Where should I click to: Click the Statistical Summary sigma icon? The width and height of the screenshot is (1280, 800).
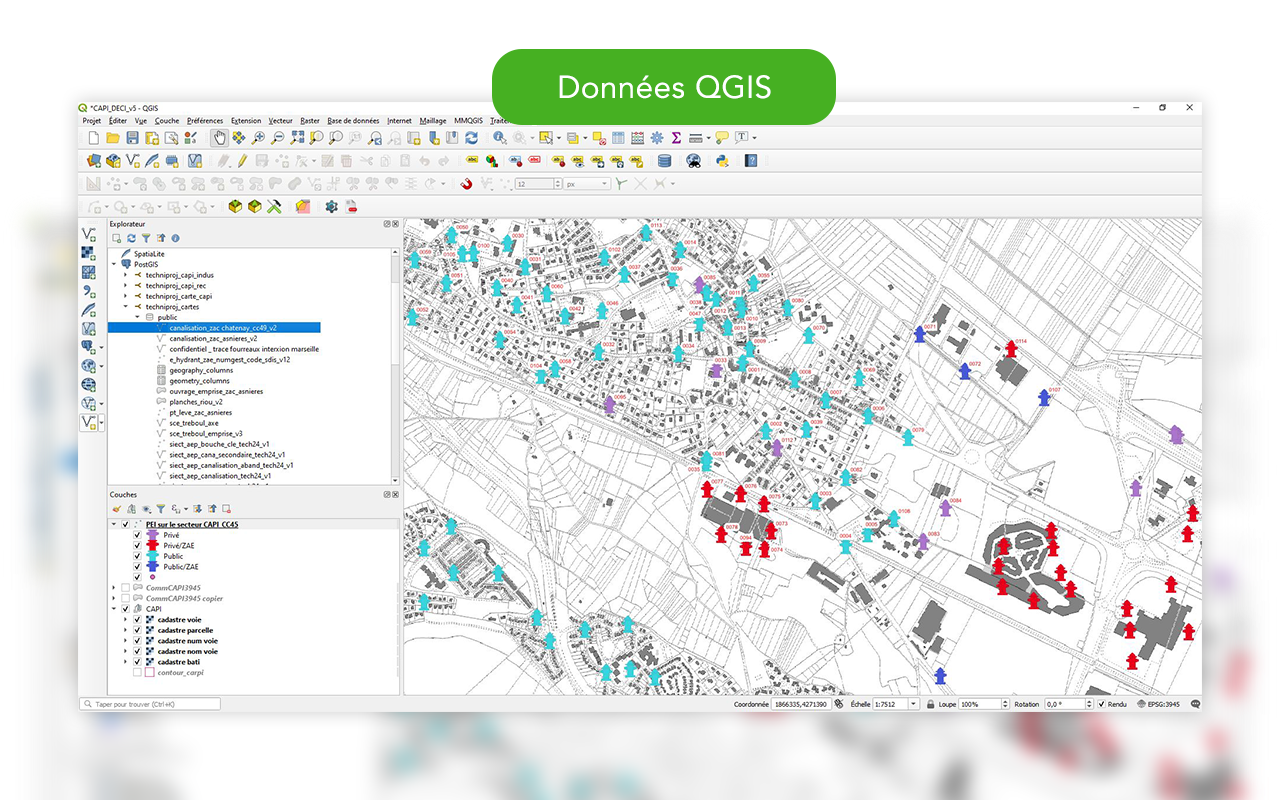pyautogui.click(x=676, y=138)
